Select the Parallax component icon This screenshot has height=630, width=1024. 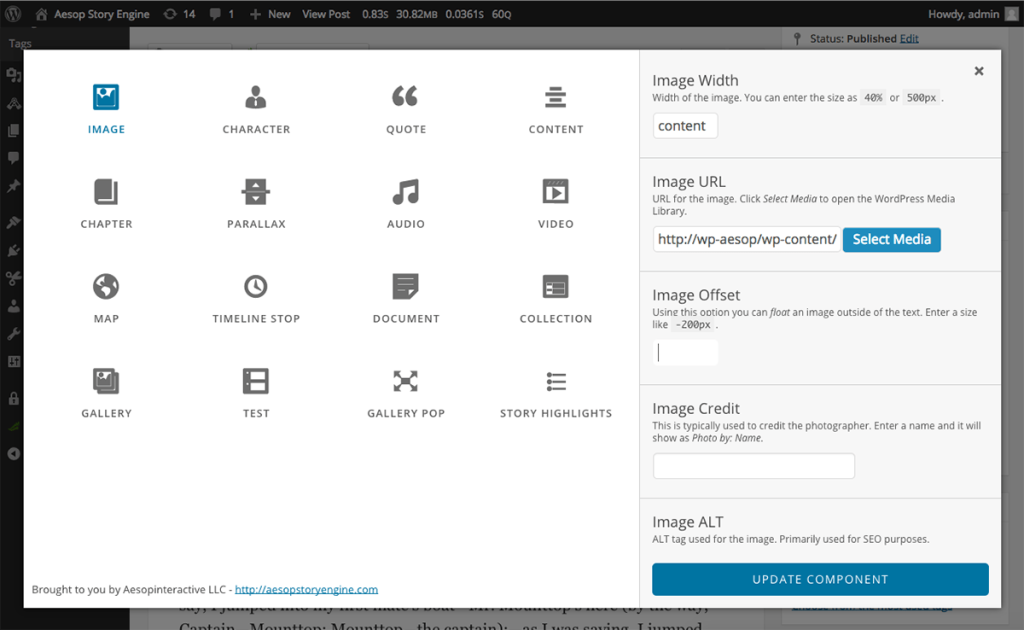point(256,192)
